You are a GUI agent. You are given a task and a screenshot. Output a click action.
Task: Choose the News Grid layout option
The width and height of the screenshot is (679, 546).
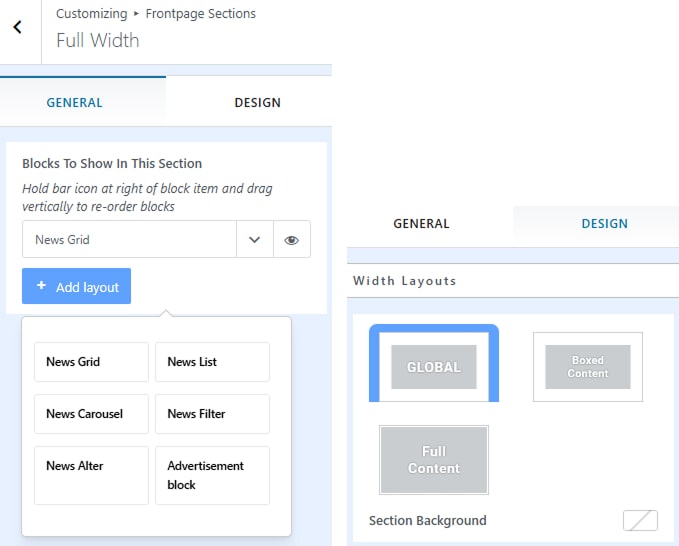tap(91, 362)
